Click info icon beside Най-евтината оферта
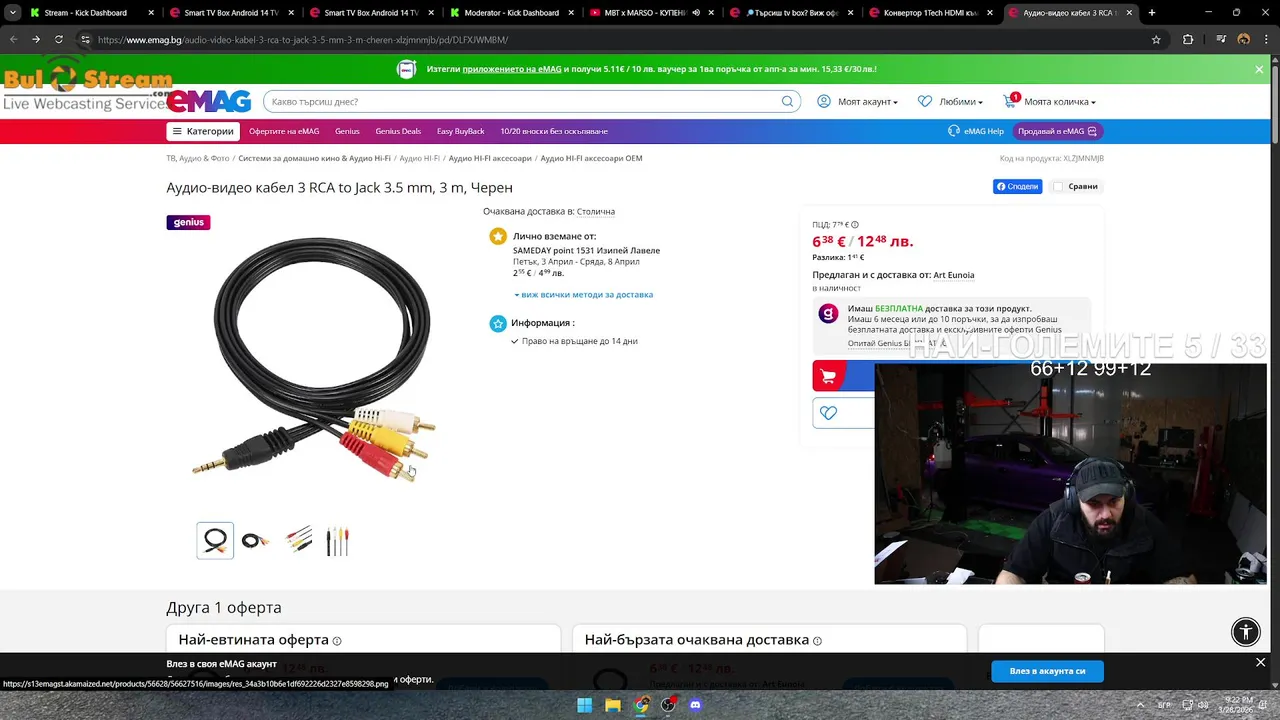The image size is (1280, 720). 337,641
